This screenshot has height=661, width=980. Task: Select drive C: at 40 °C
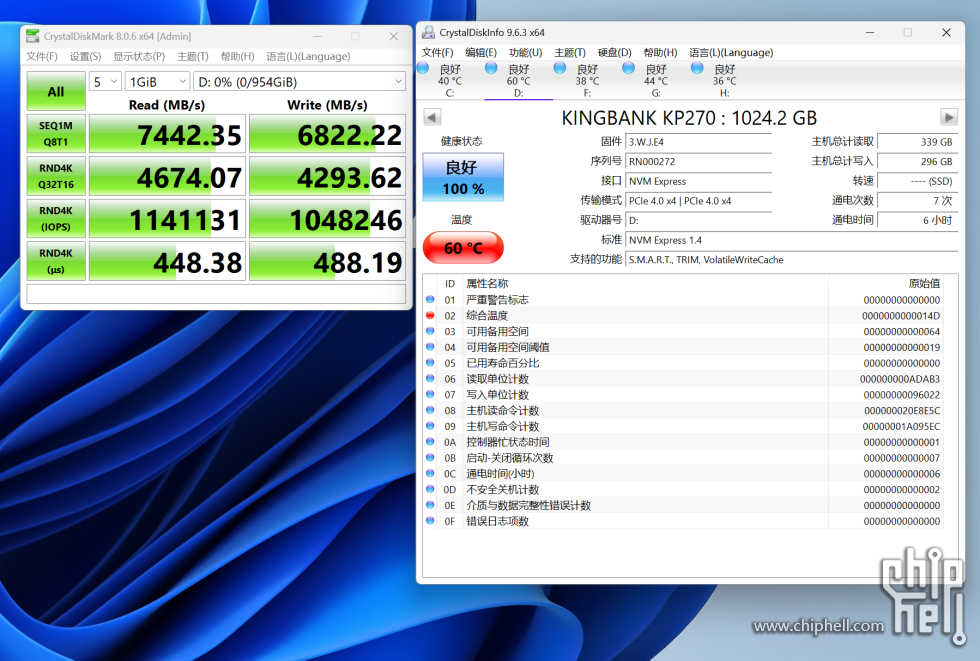(x=449, y=81)
